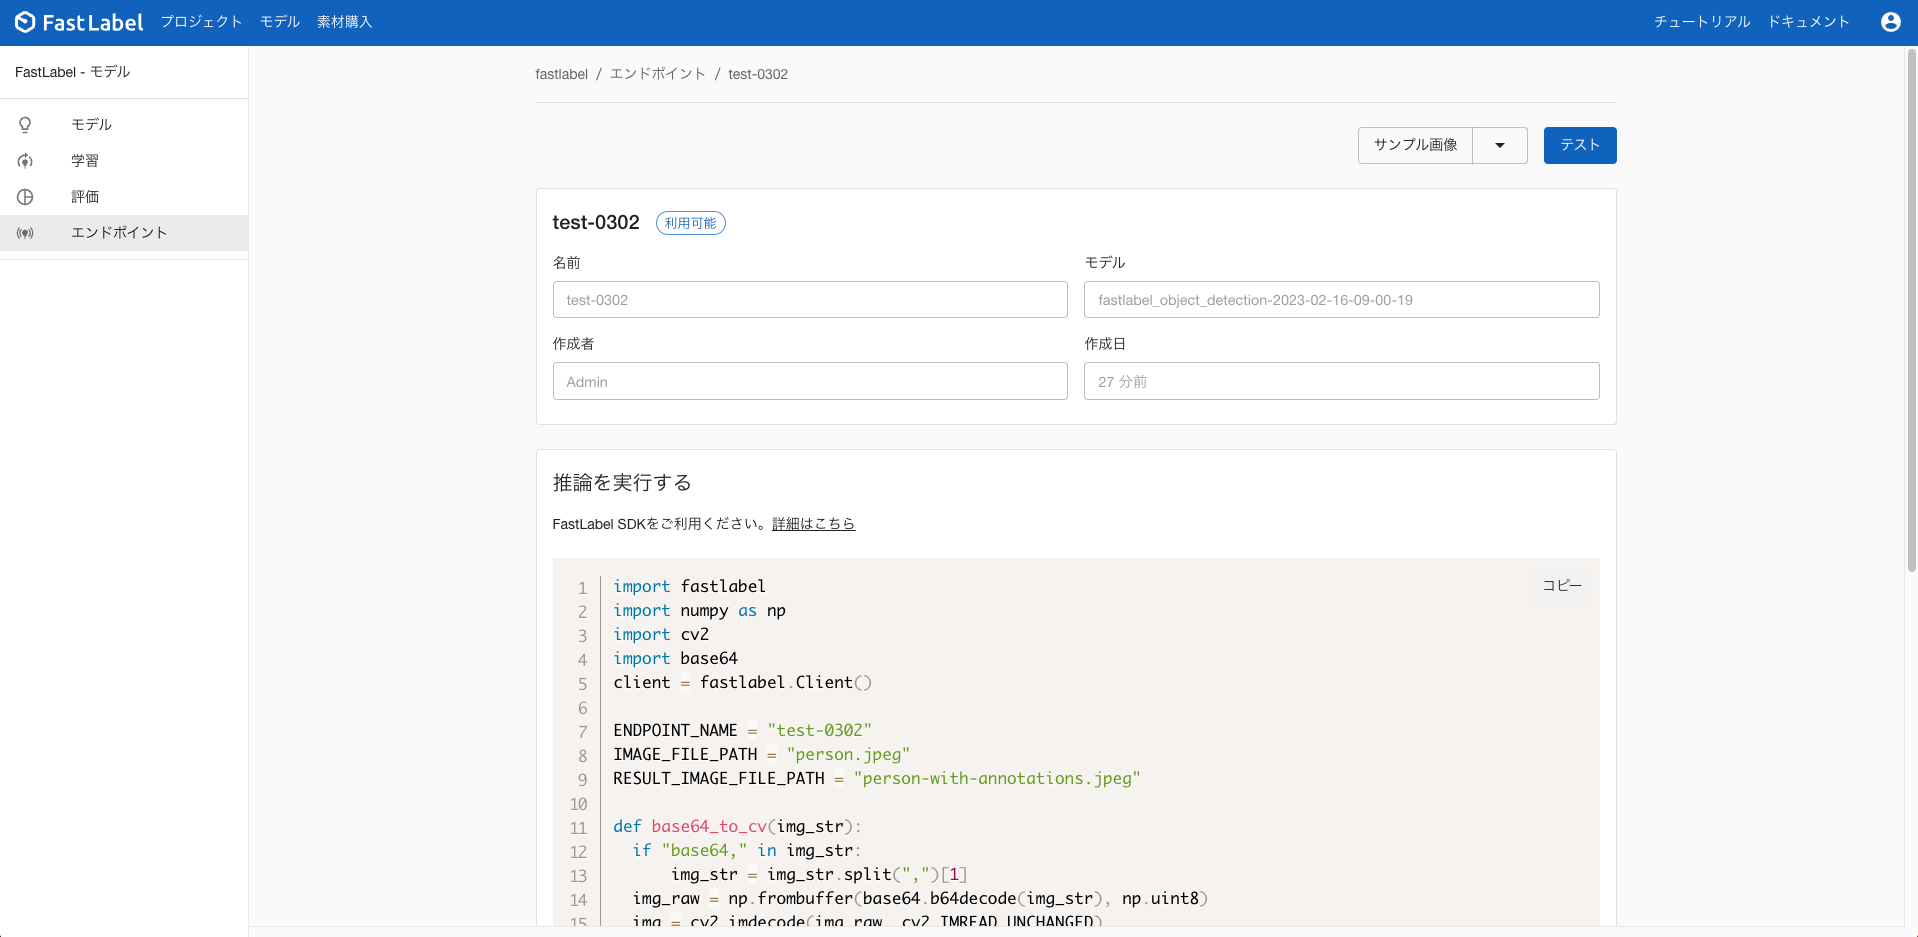Open チュートリアル in the top bar

[1702, 22]
